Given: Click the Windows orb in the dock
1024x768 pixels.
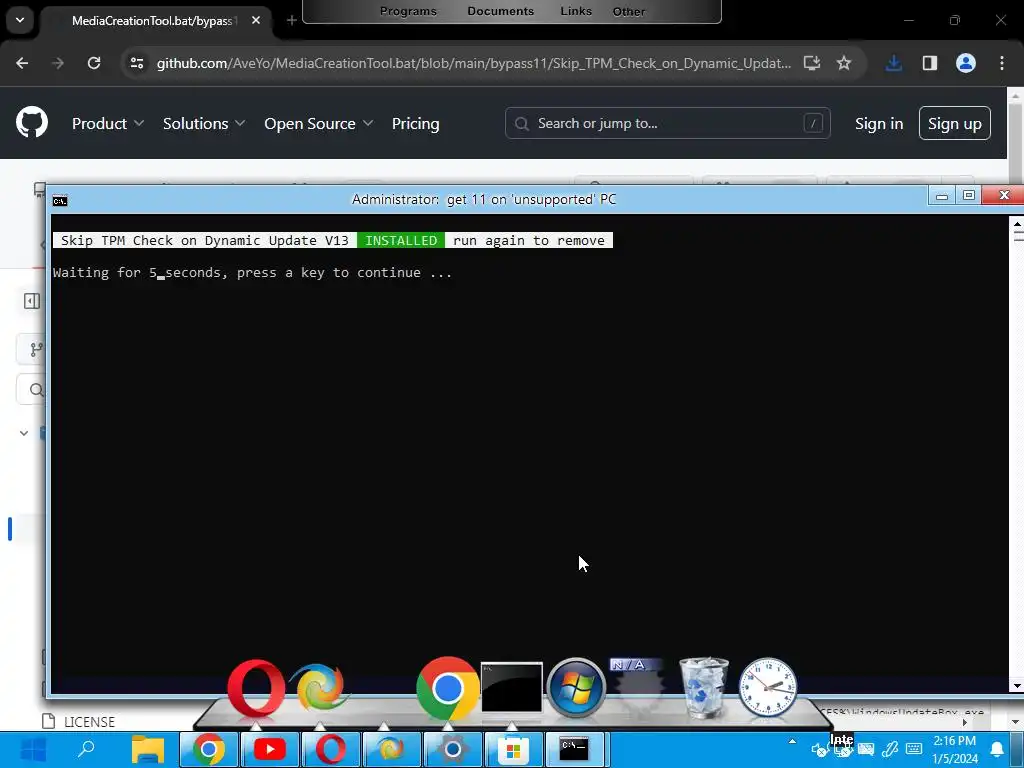Looking at the screenshot, I should click(x=576, y=688).
